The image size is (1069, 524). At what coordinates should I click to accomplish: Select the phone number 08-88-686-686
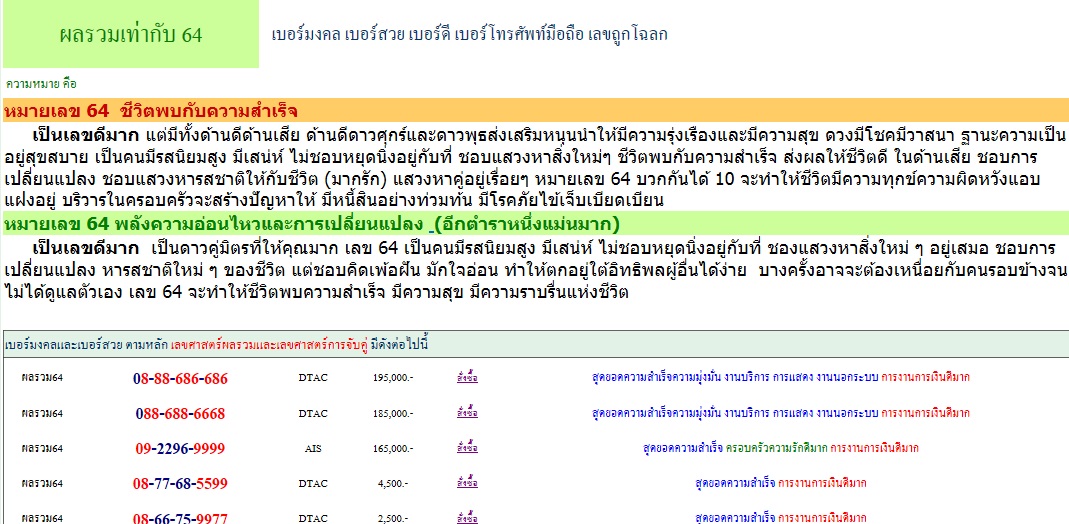point(181,379)
